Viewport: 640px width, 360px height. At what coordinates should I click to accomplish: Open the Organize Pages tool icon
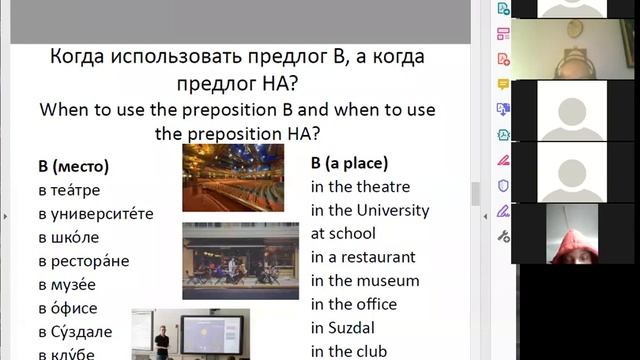(x=503, y=34)
